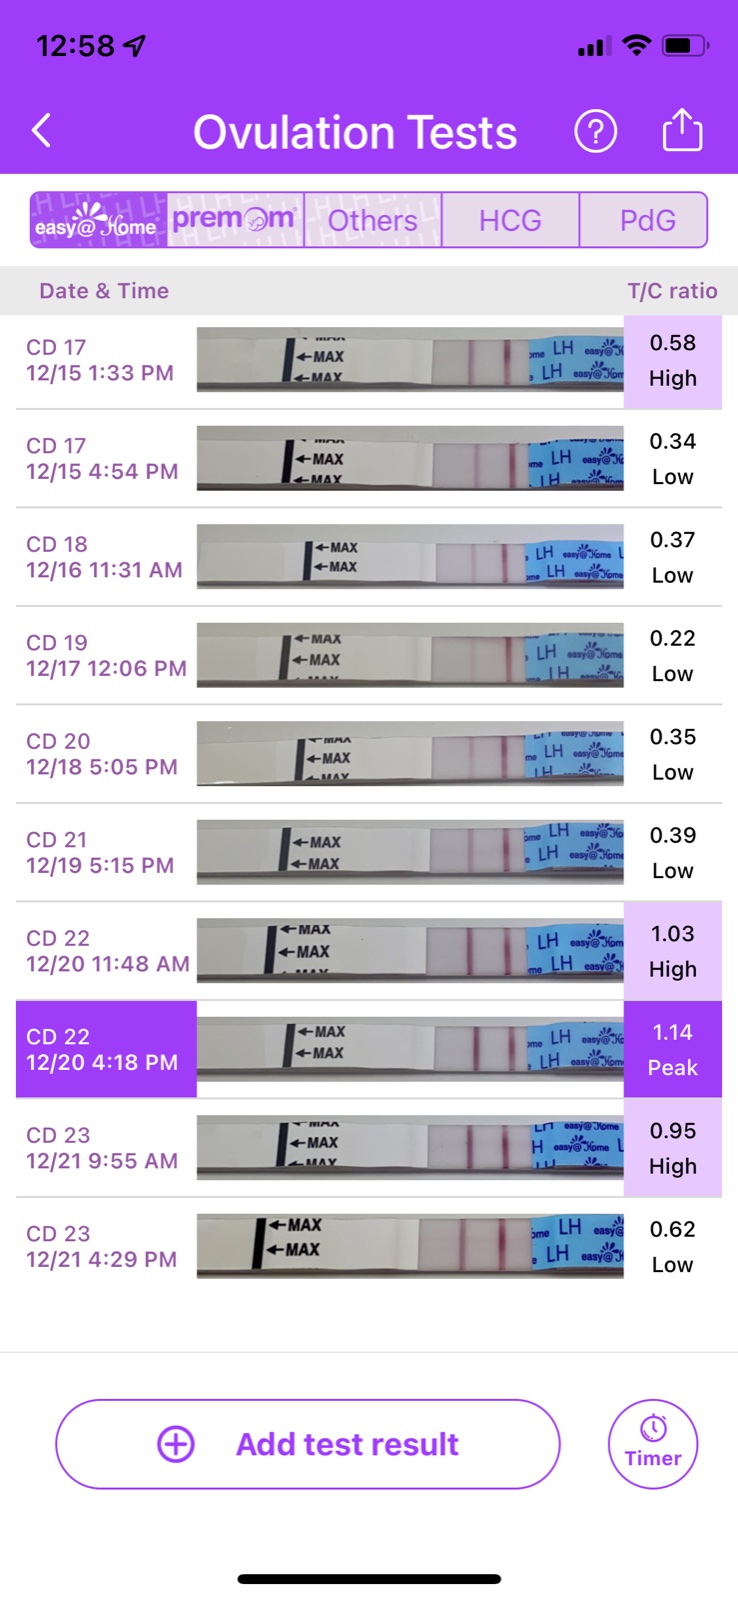Tap the back arrow icon
The image size is (738, 1600).
[42, 131]
